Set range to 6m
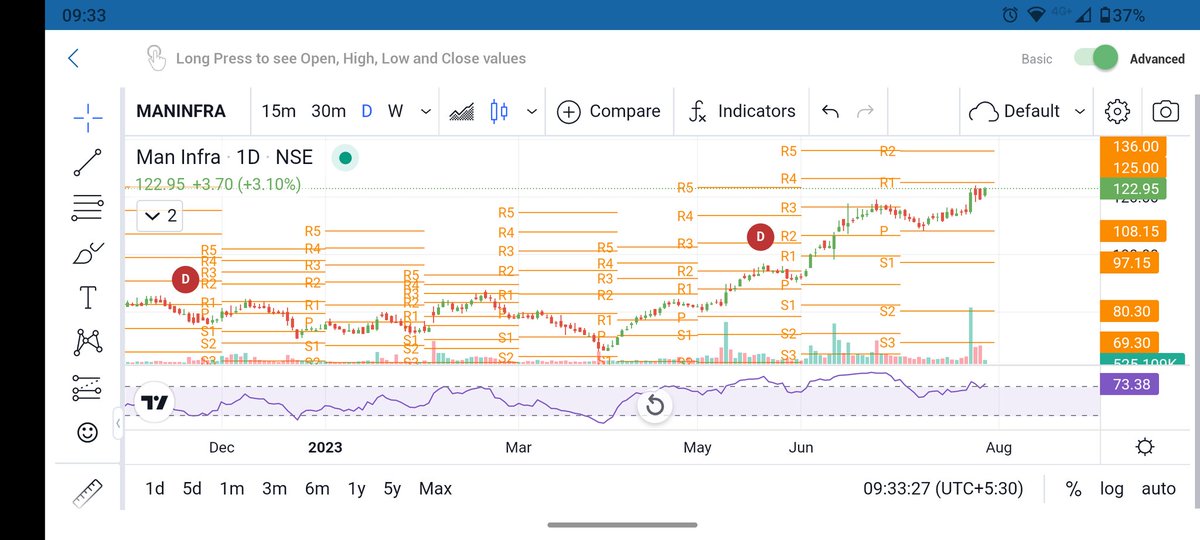 click(317, 489)
